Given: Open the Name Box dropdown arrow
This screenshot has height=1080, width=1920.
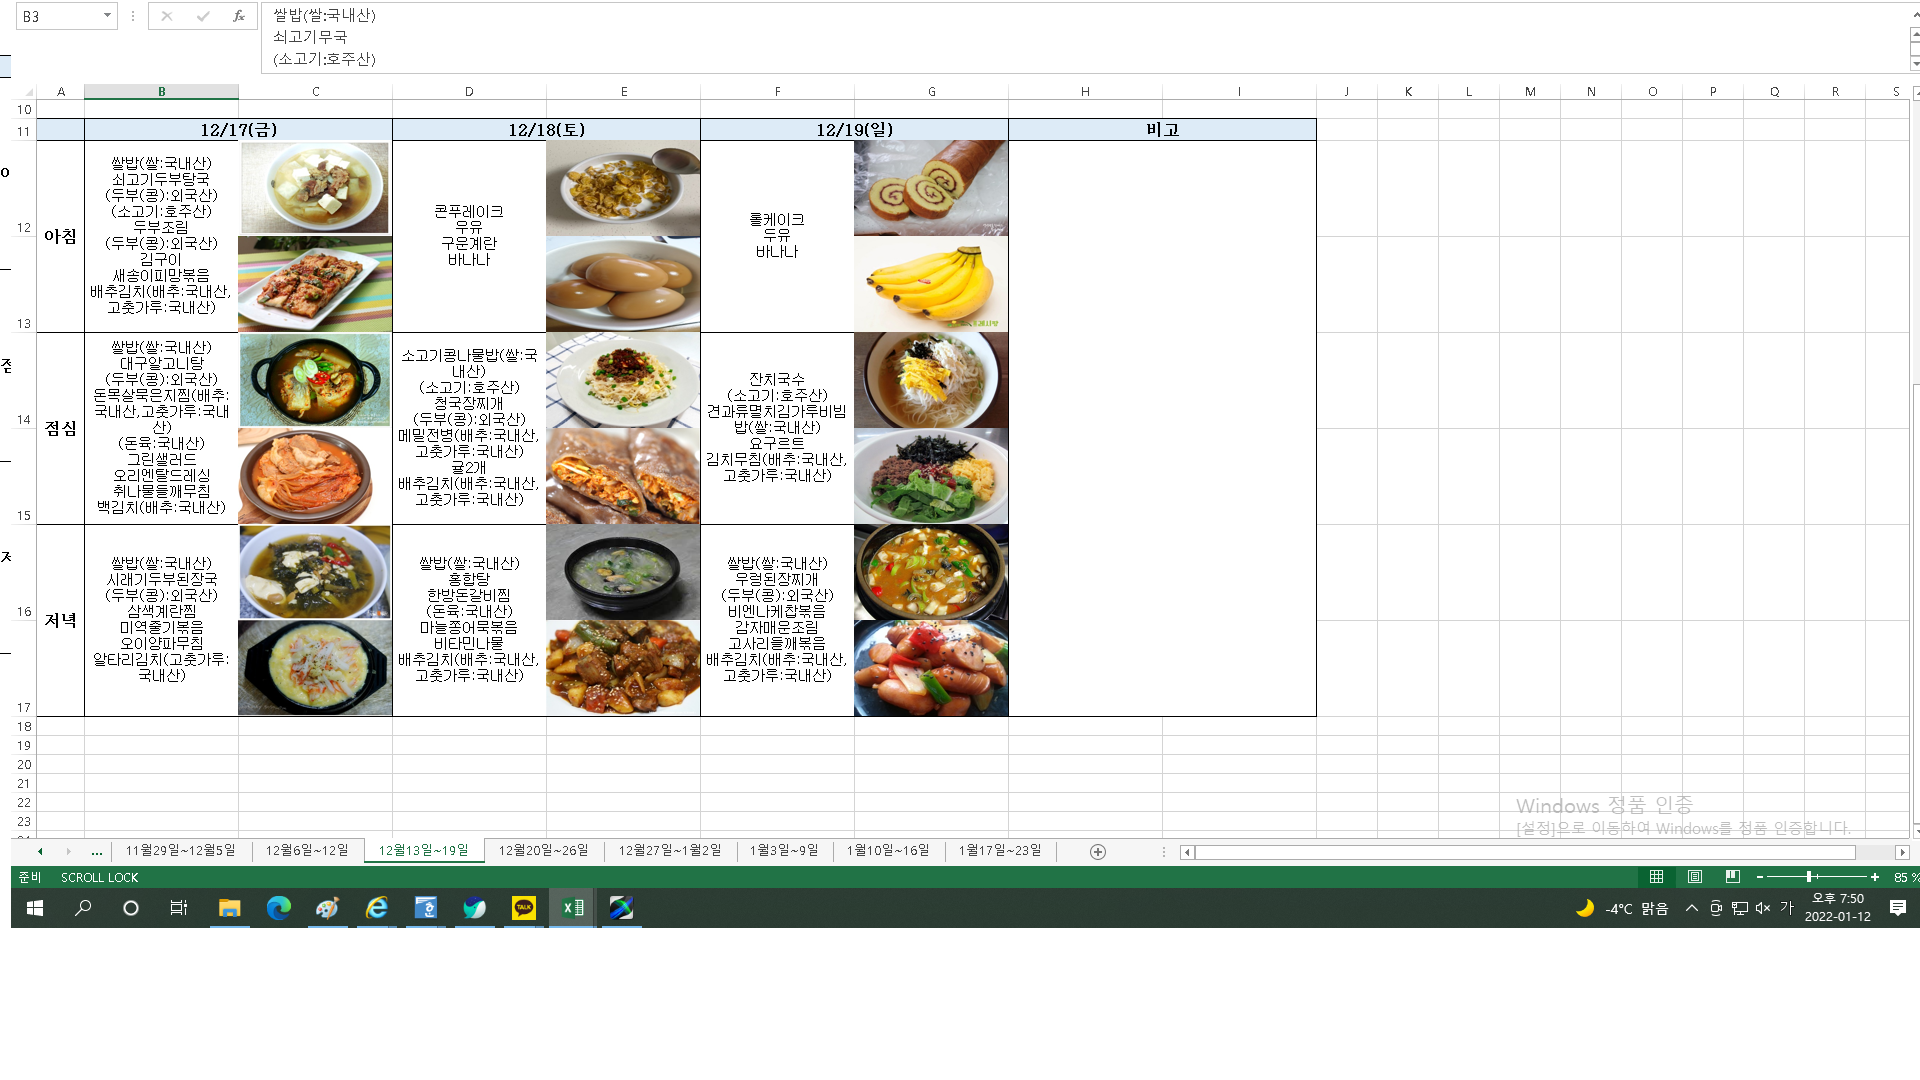Looking at the screenshot, I should click(x=107, y=16).
